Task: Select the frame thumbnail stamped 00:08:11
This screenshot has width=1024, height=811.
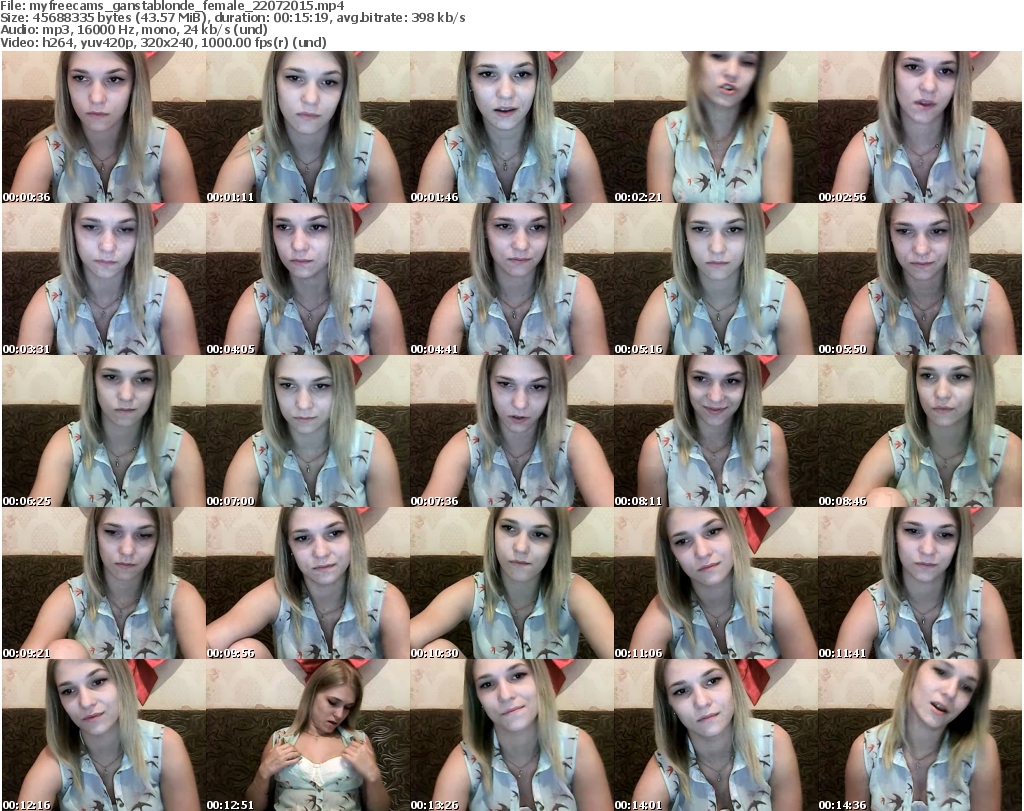Action: (715, 431)
